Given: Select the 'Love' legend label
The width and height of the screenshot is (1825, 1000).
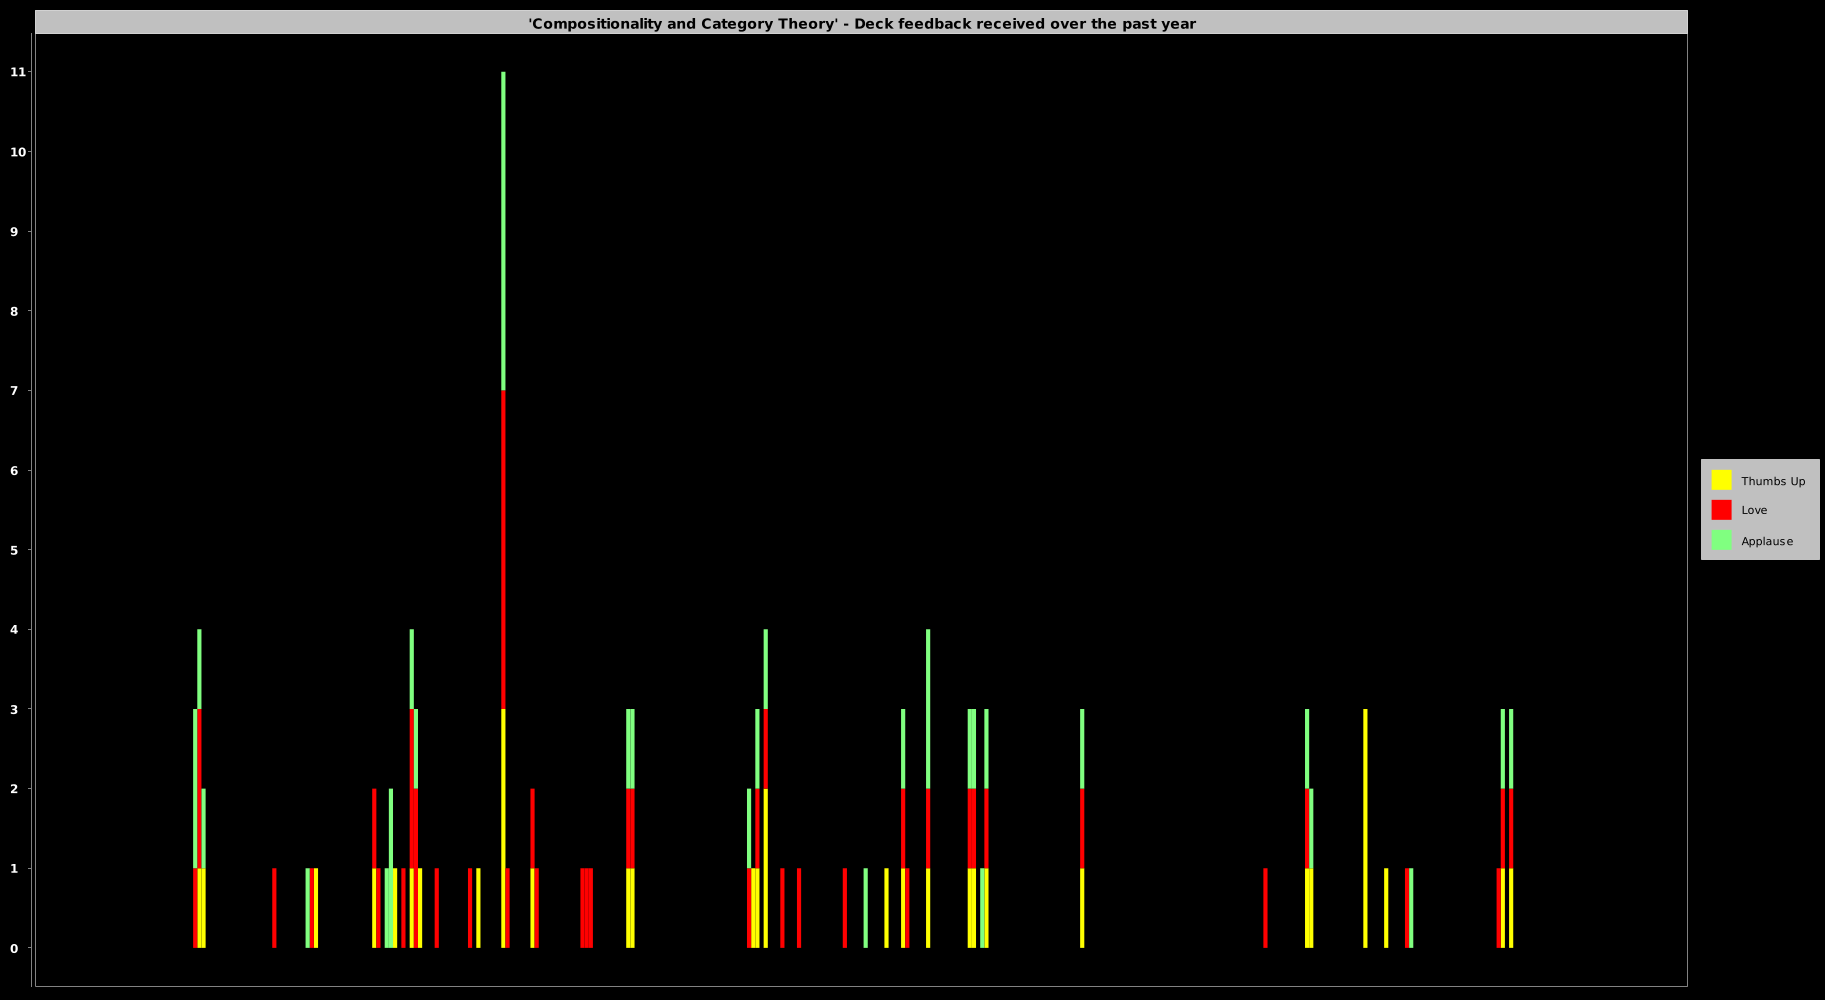Looking at the screenshot, I should coord(1754,510).
